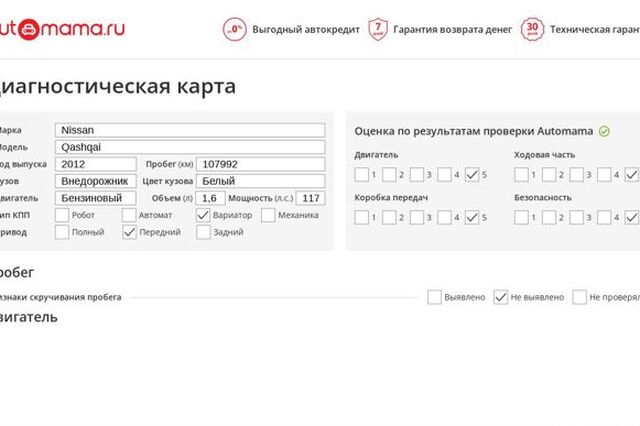Screen dimensions: 640x426
Task: Check Коробка передач rating box 1
Action: click(x=362, y=217)
